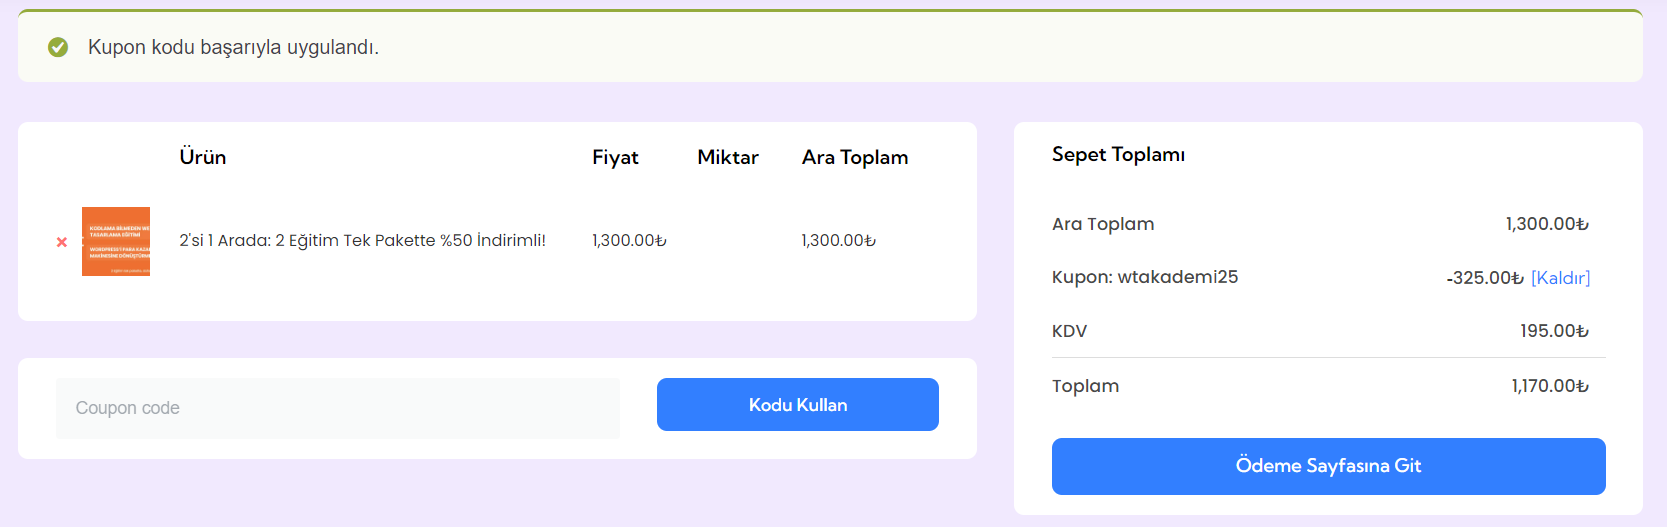This screenshot has height=527, width=1667.
Task: Go to checkout with Ödeme Sayfasına Git
Action: pyautogui.click(x=1329, y=466)
